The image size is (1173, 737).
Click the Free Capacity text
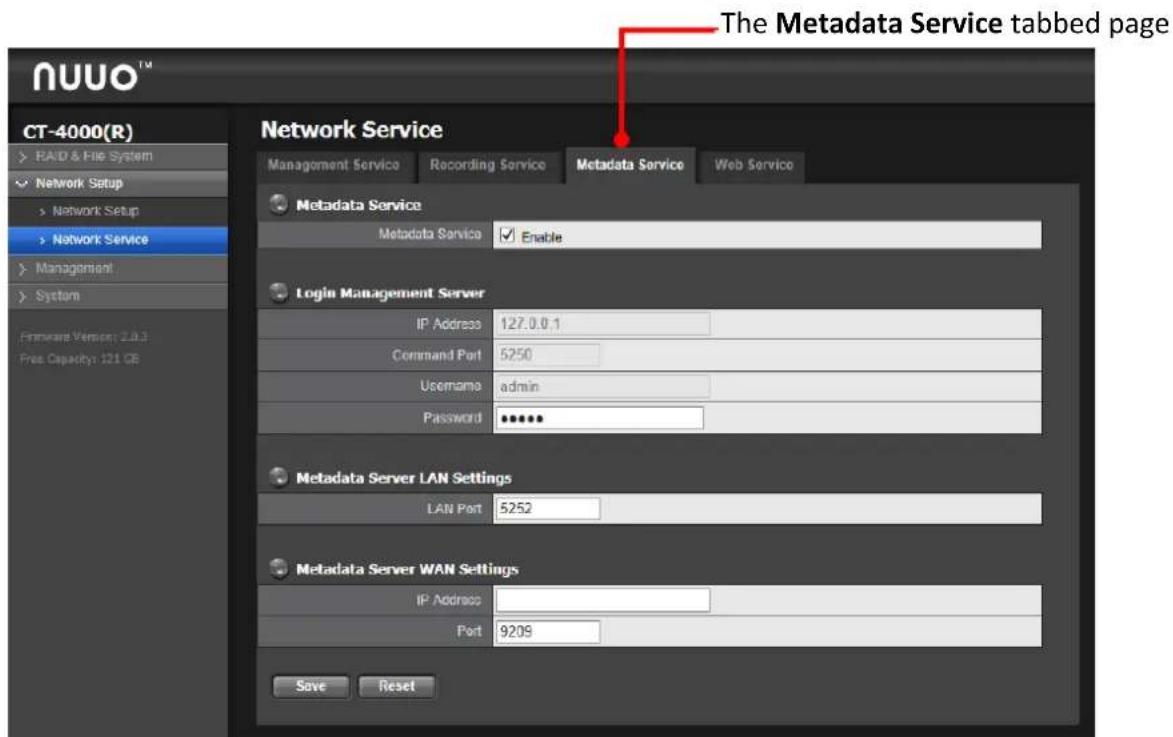coord(79,359)
